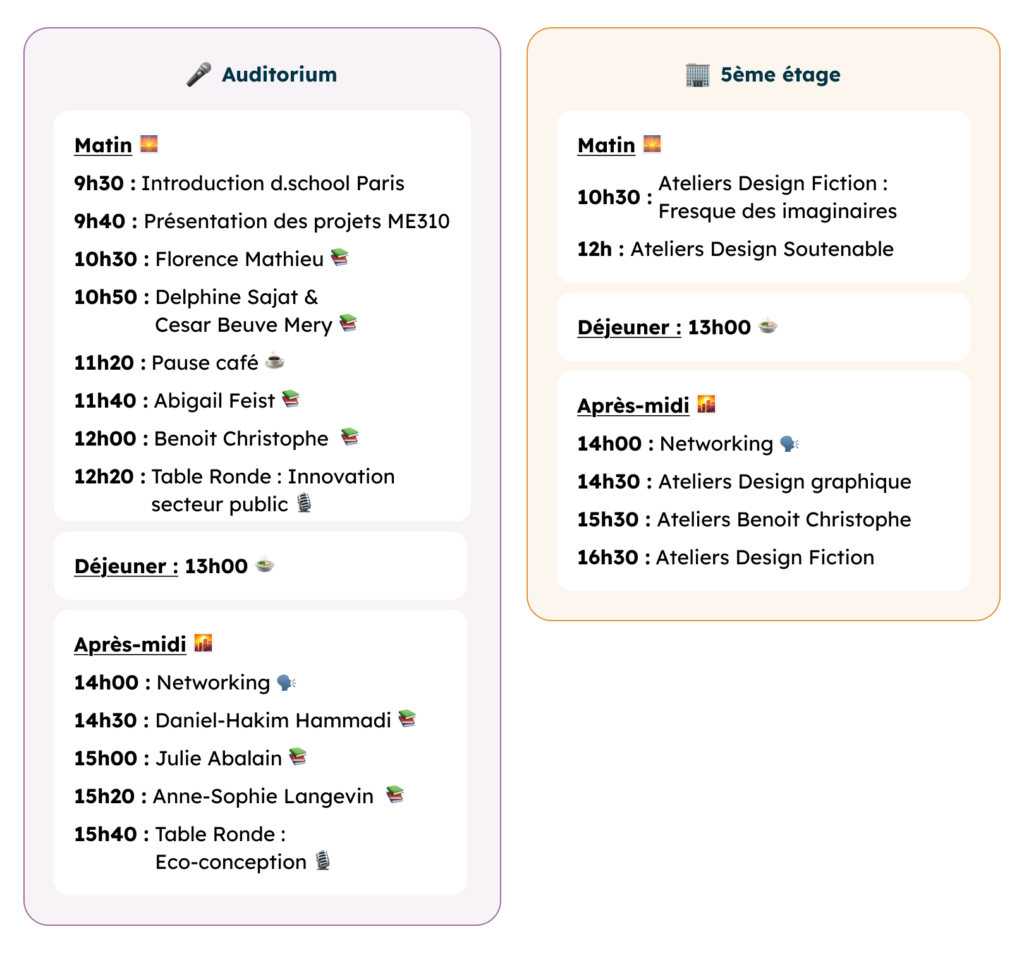Click the Anne-Sophie Langevin session
The width and height of the screenshot is (1024, 953).
coord(263,796)
